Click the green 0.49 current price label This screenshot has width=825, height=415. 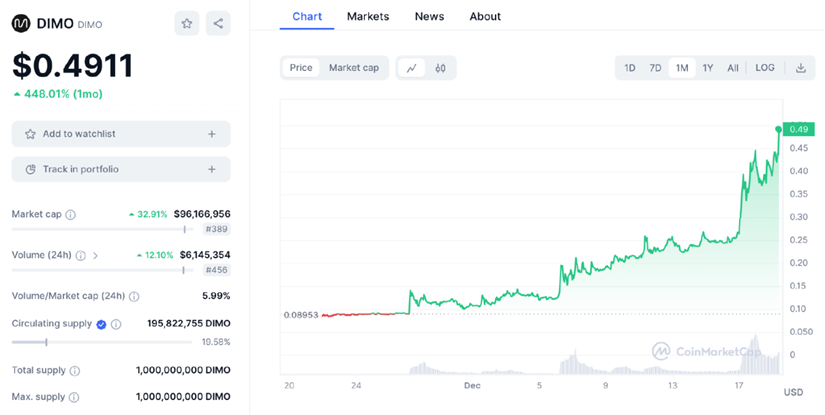click(798, 129)
